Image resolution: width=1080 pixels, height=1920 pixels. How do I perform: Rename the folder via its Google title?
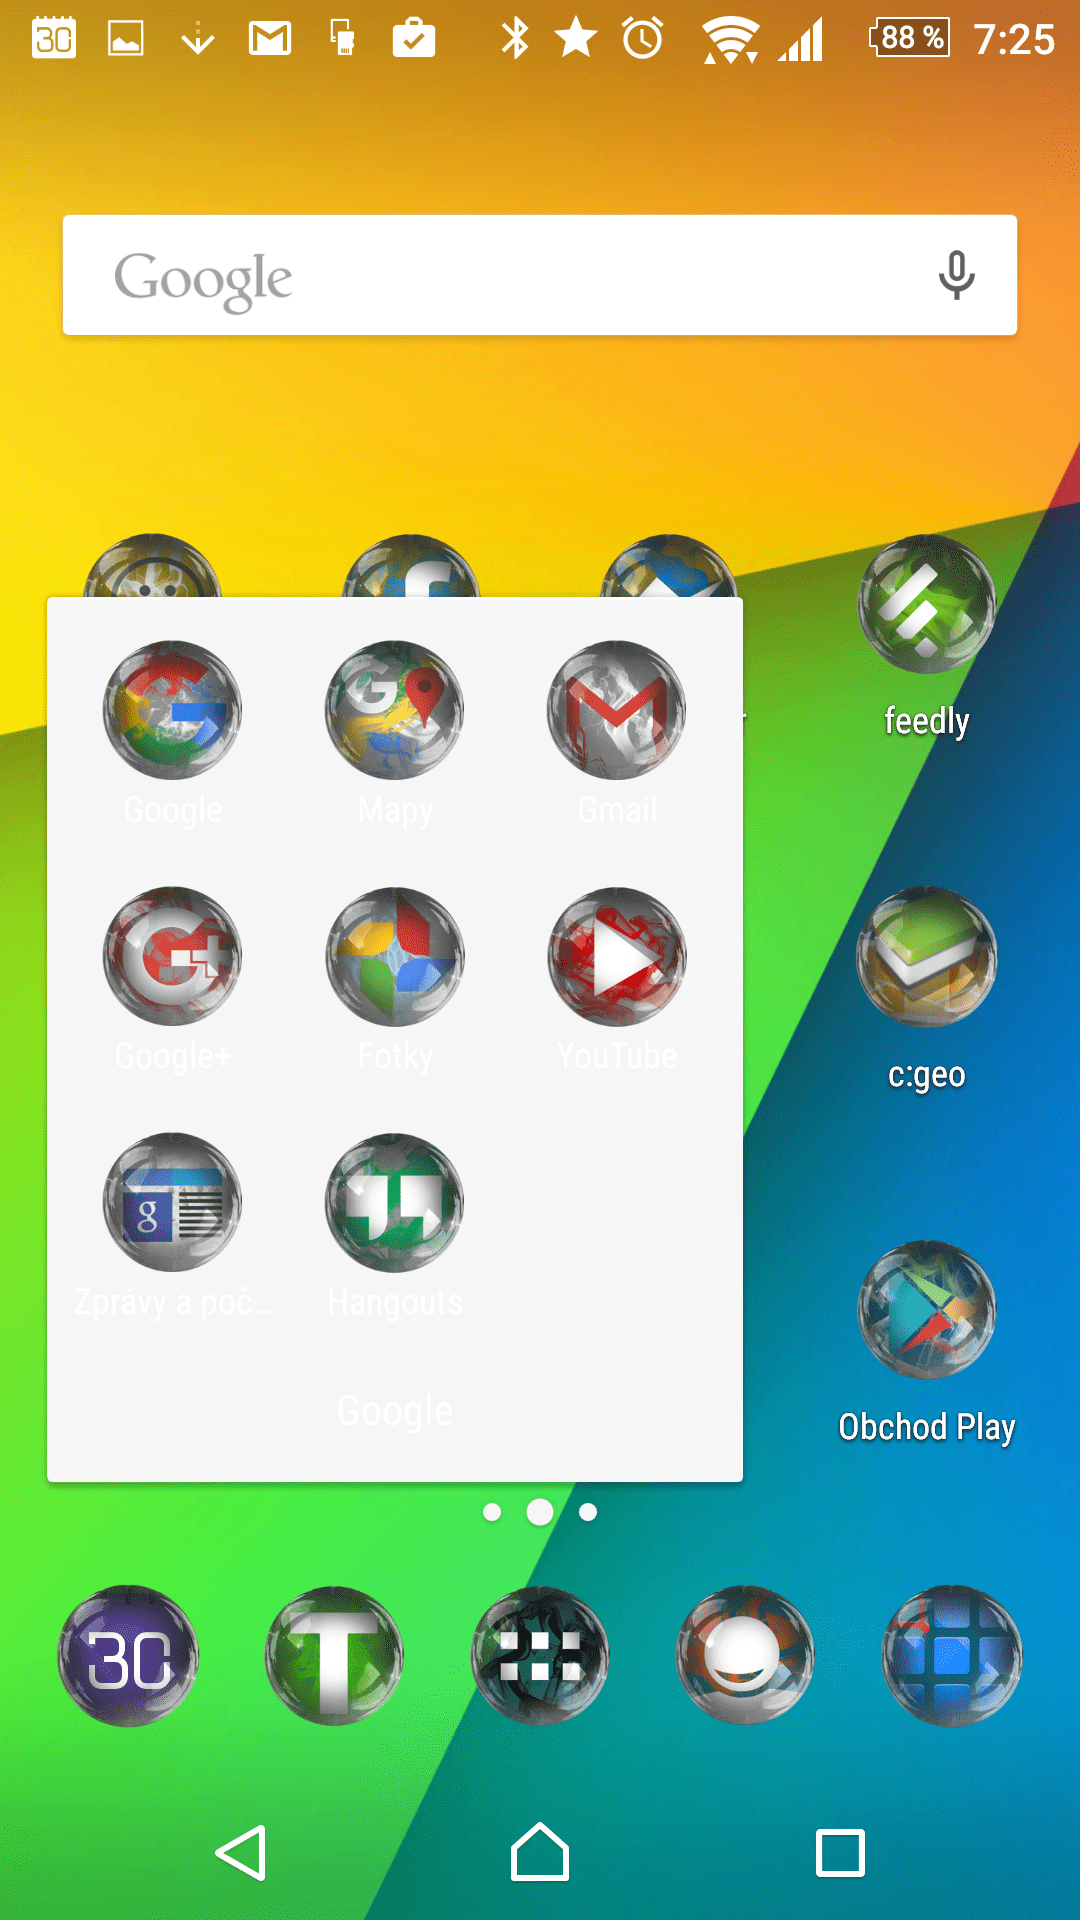click(395, 1411)
